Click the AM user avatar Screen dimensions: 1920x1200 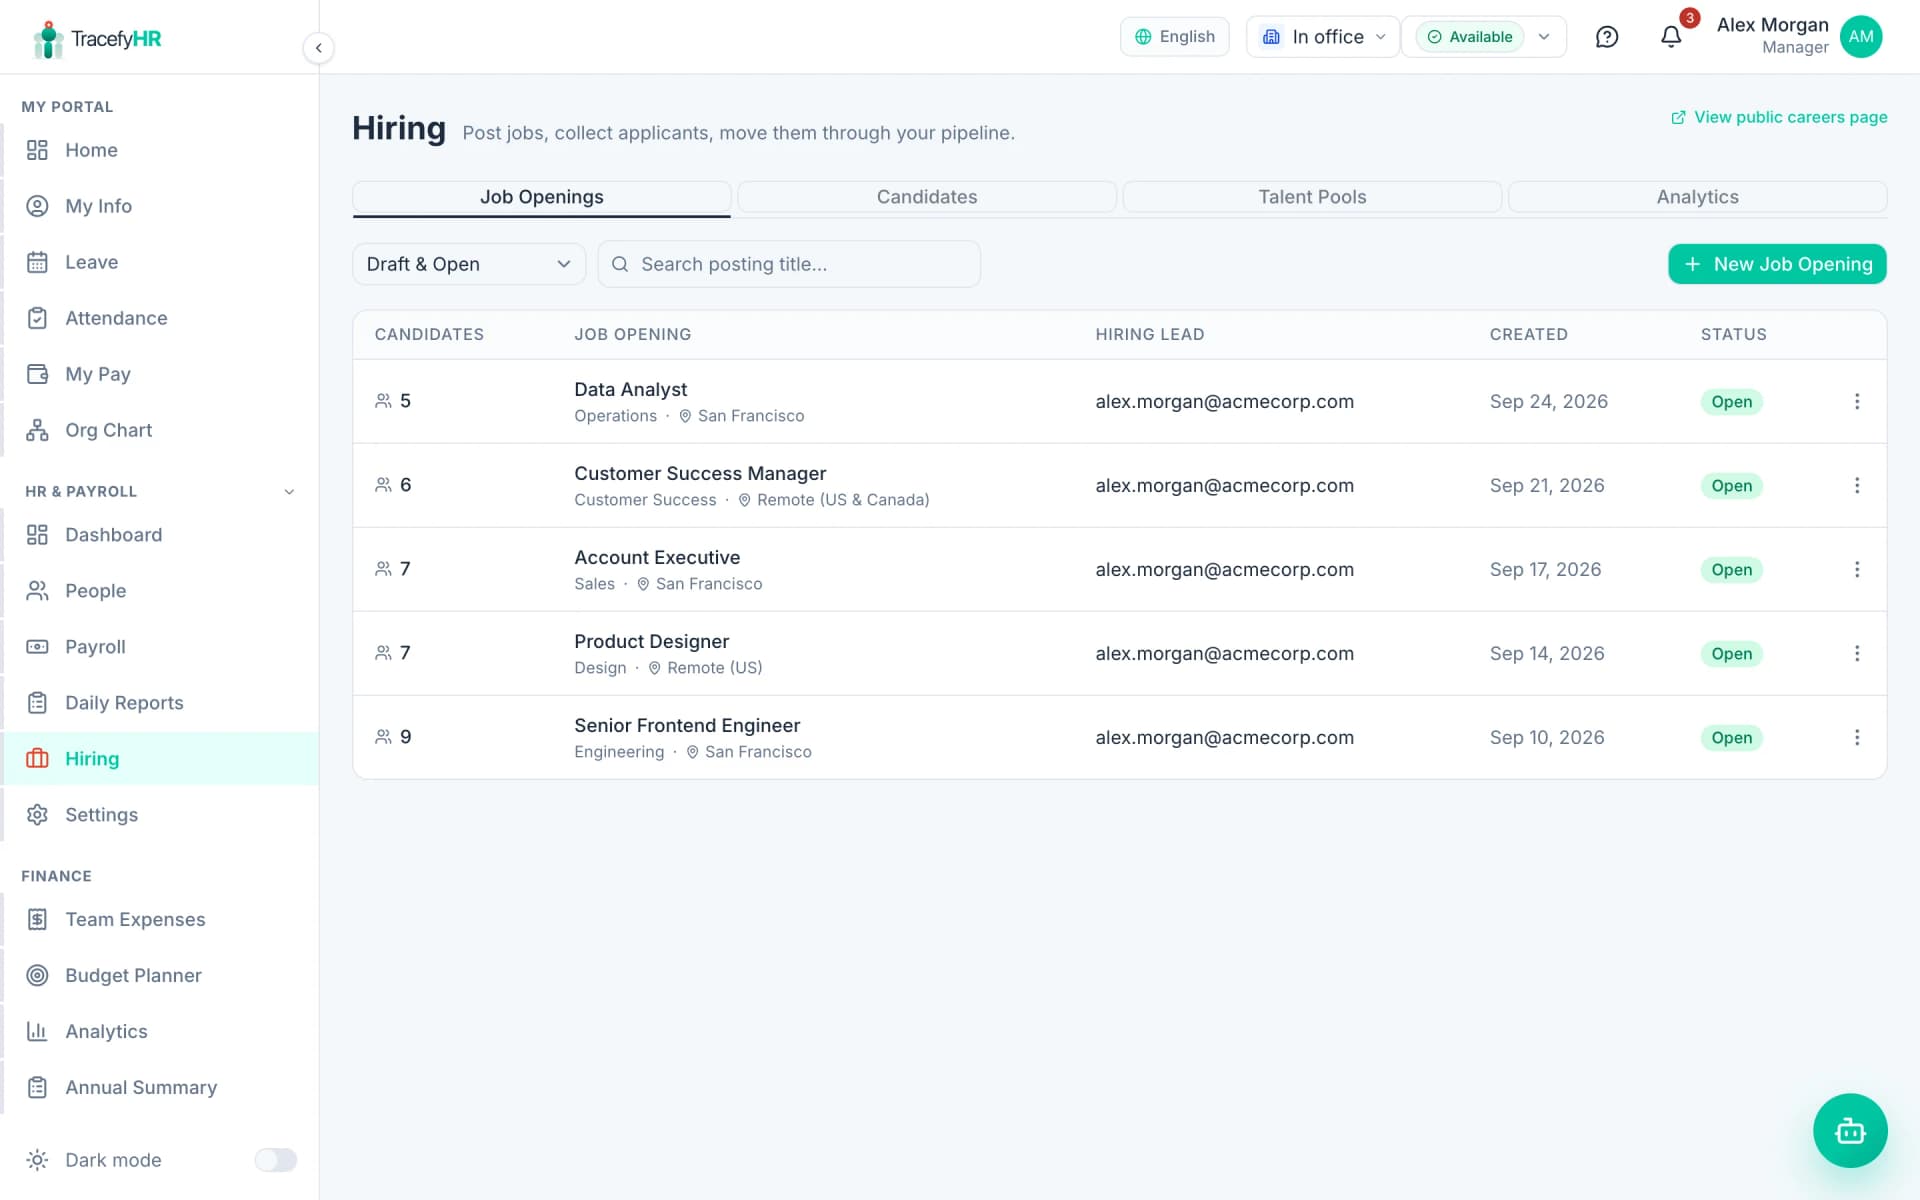(1861, 37)
